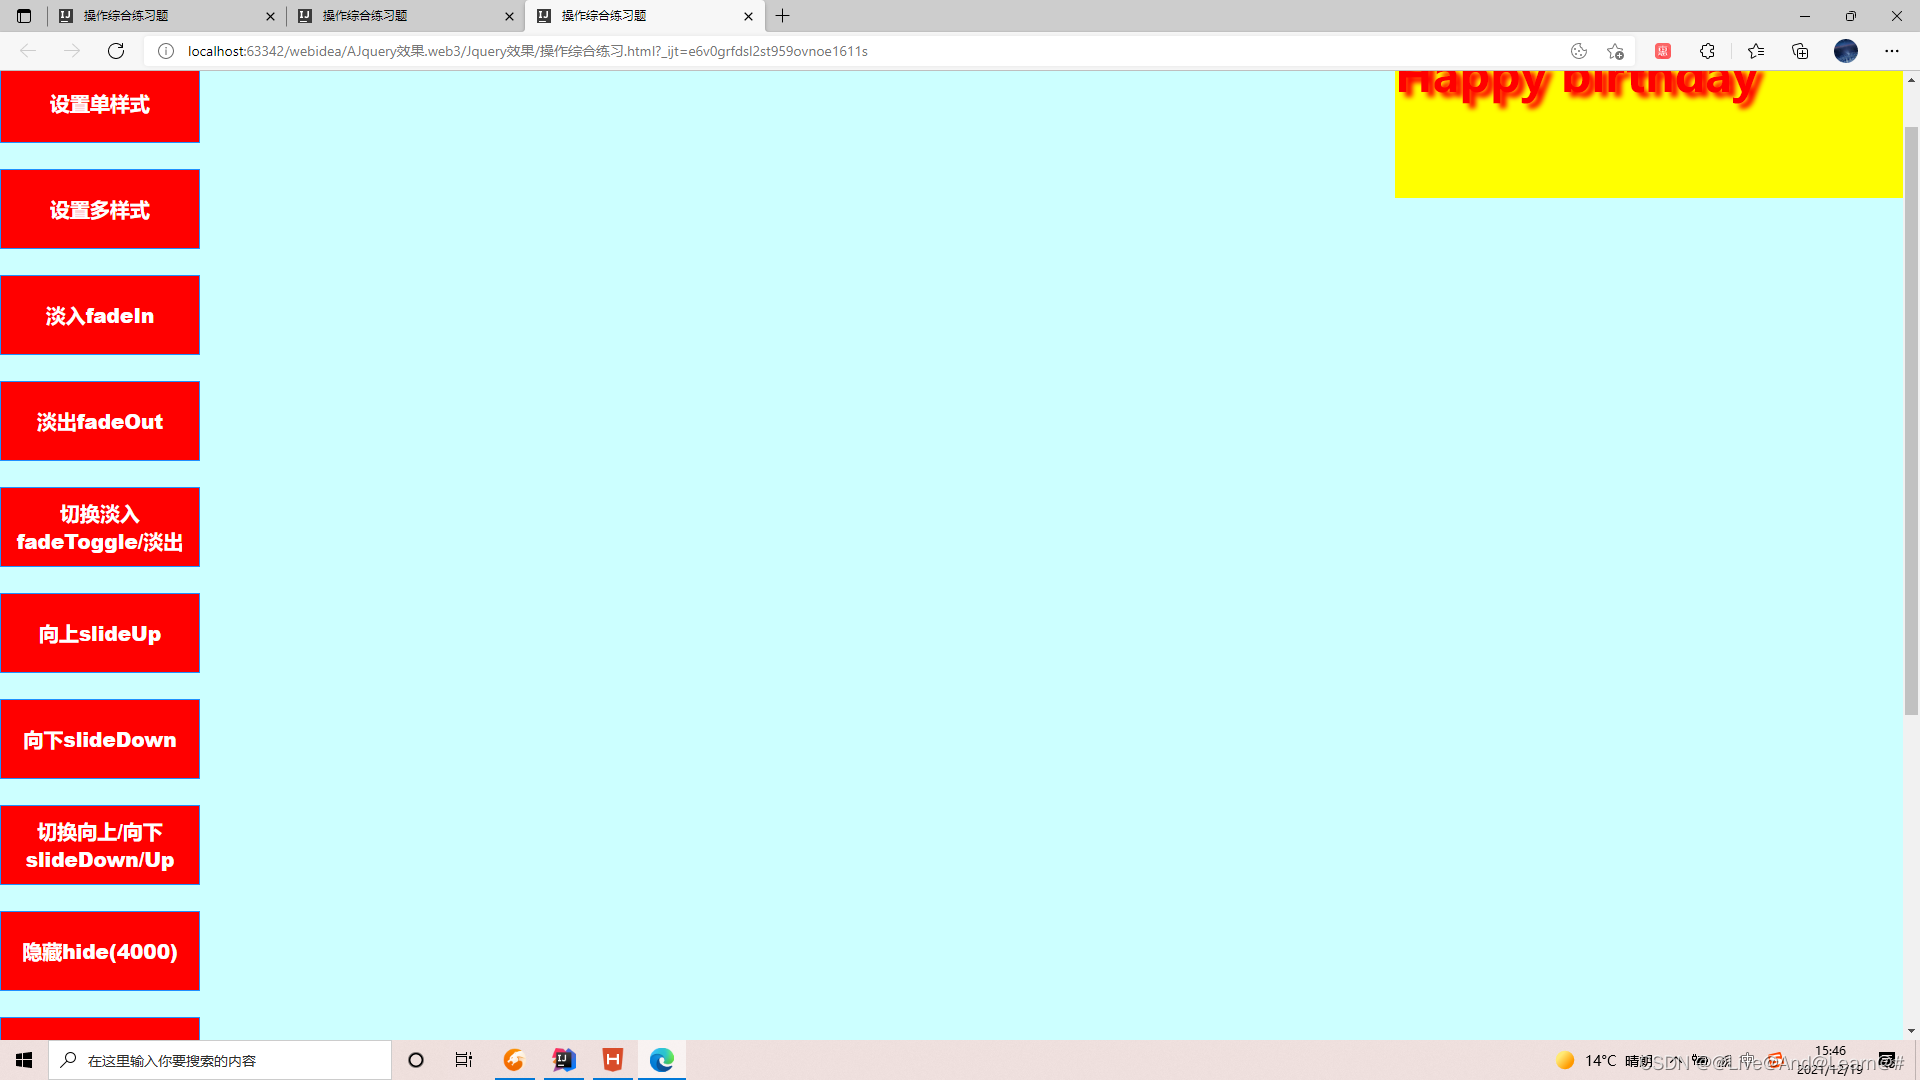
Task: Trigger the 淡出fadeOut button
Action: point(100,421)
